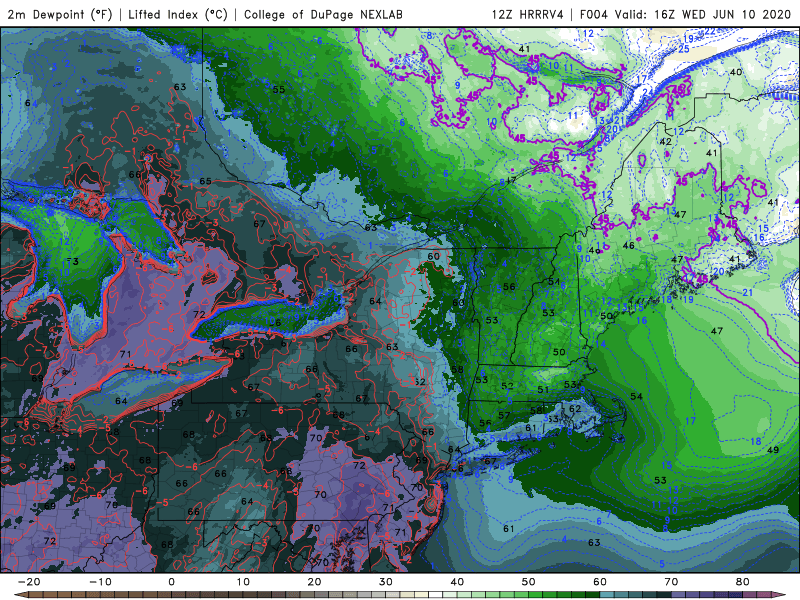Image resolution: width=800 pixels, height=600 pixels.
Task: Click the "-10" label on the color scale
Action: [100, 582]
